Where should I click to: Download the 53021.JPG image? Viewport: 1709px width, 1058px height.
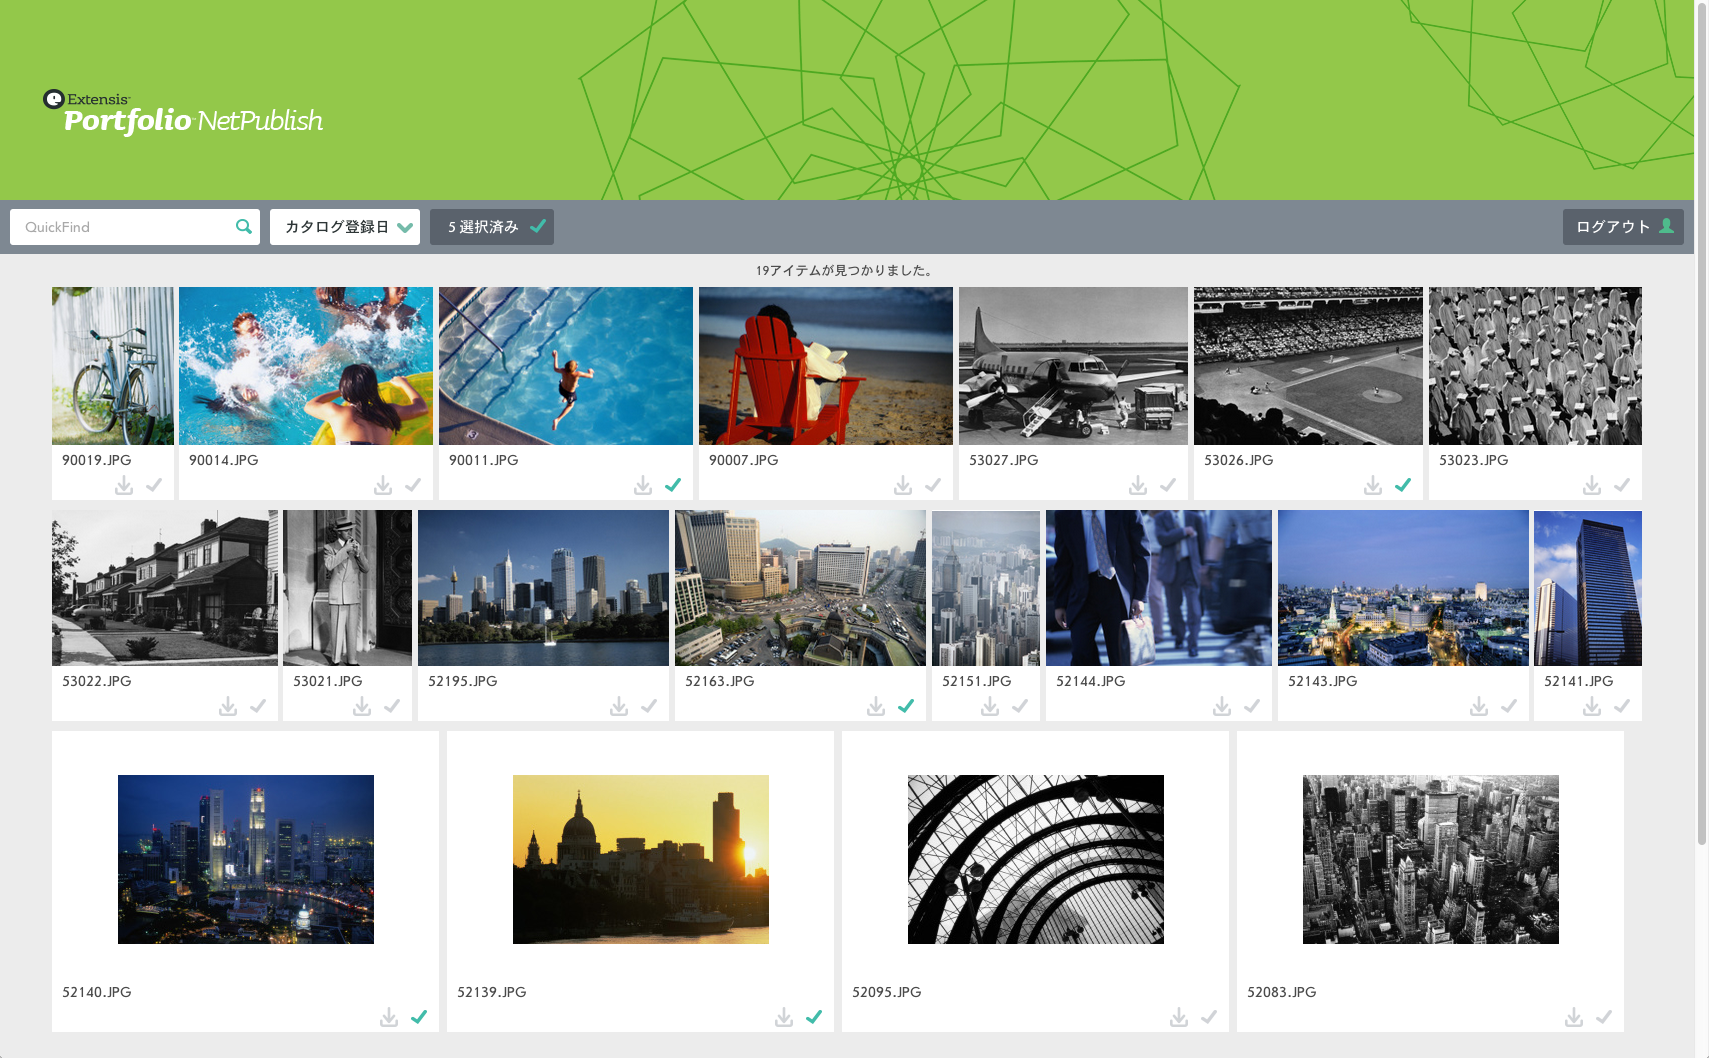tap(362, 706)
